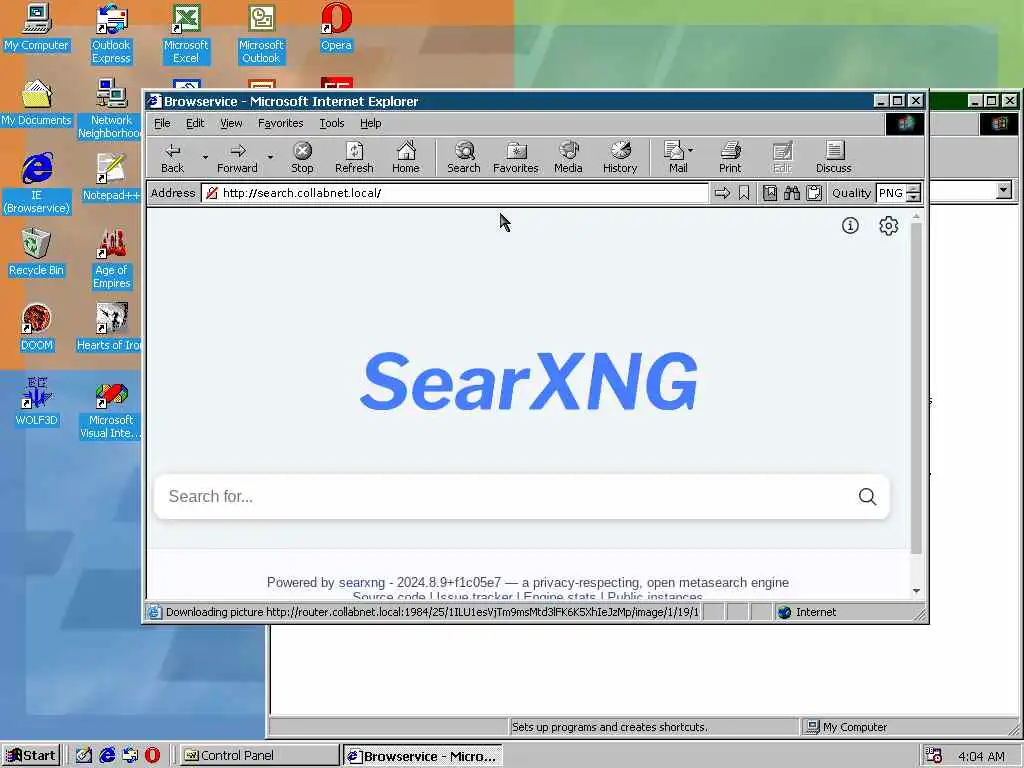Click the bookmark ribbon icon
This screenshot has height=768, width=1024.
coord(744,193)
